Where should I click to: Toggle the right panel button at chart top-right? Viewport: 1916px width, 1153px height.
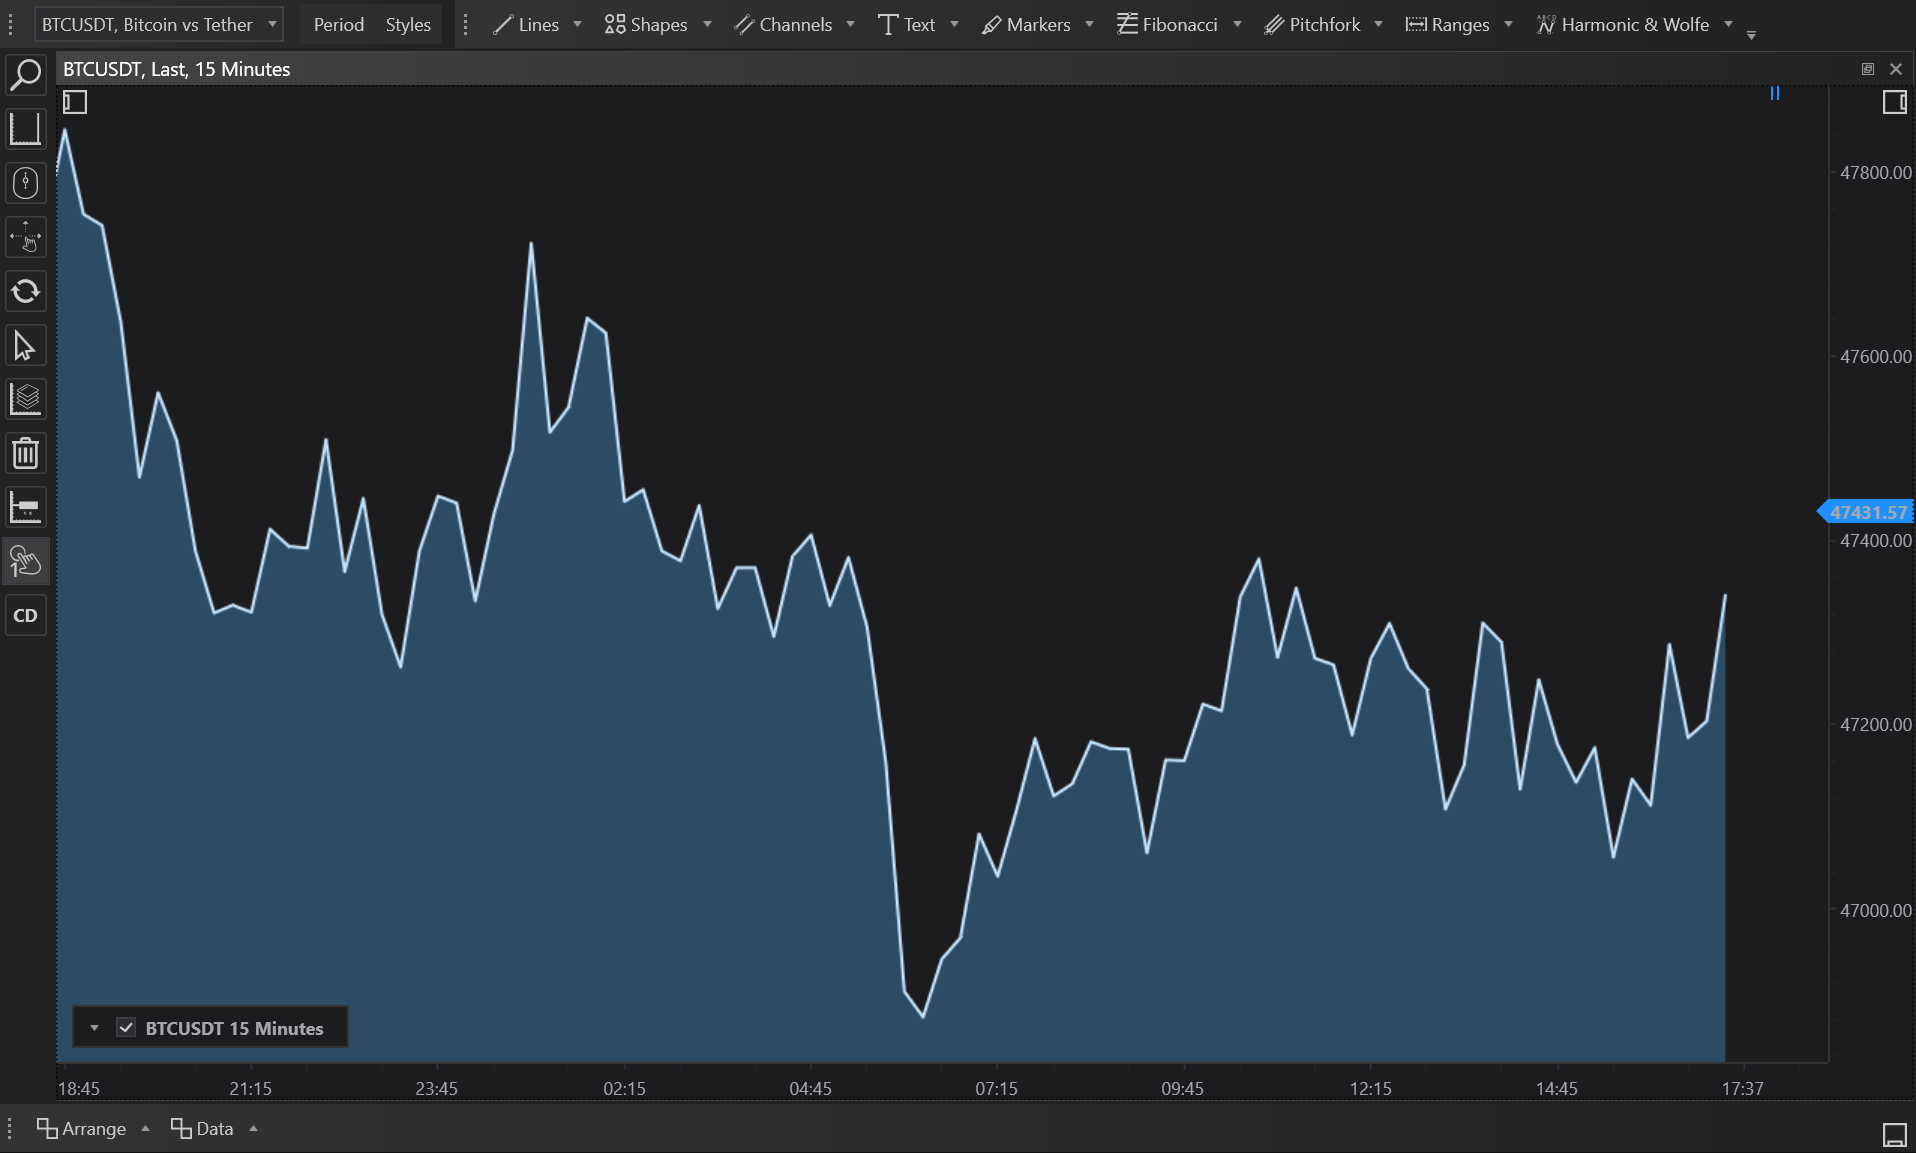(1894, 102)
